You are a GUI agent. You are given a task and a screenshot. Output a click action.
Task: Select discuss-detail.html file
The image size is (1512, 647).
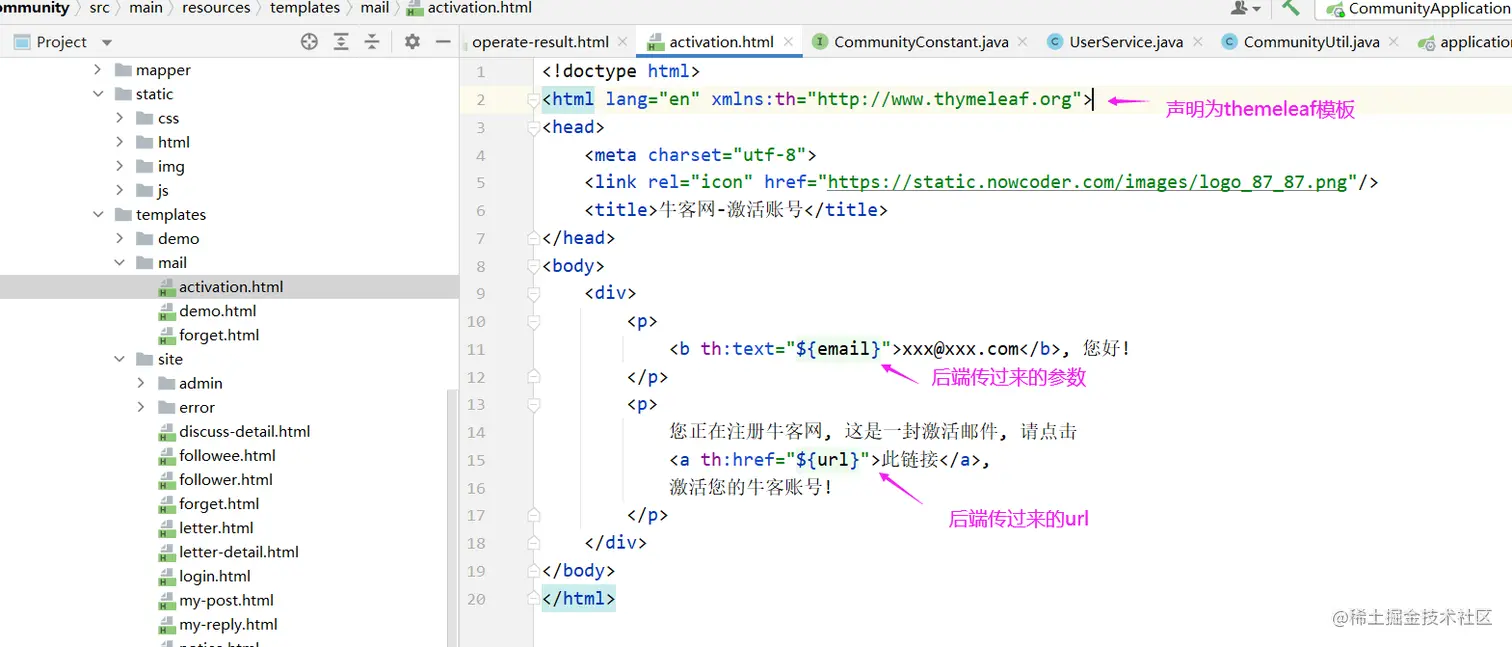(x=244, y=431)
